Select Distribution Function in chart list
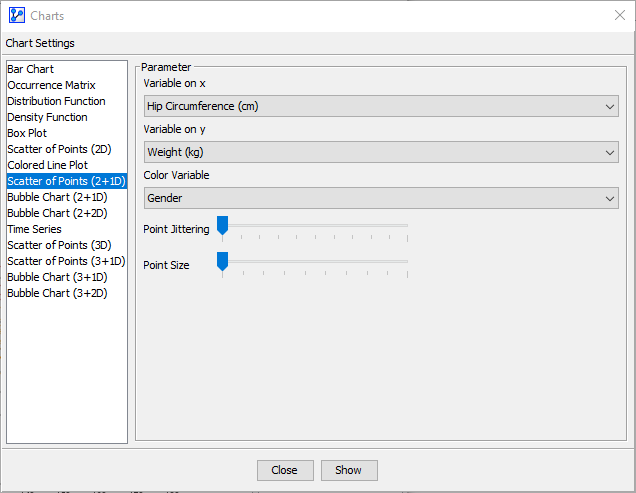Screen dimensions: 636x493 click(x=56, y=101)
